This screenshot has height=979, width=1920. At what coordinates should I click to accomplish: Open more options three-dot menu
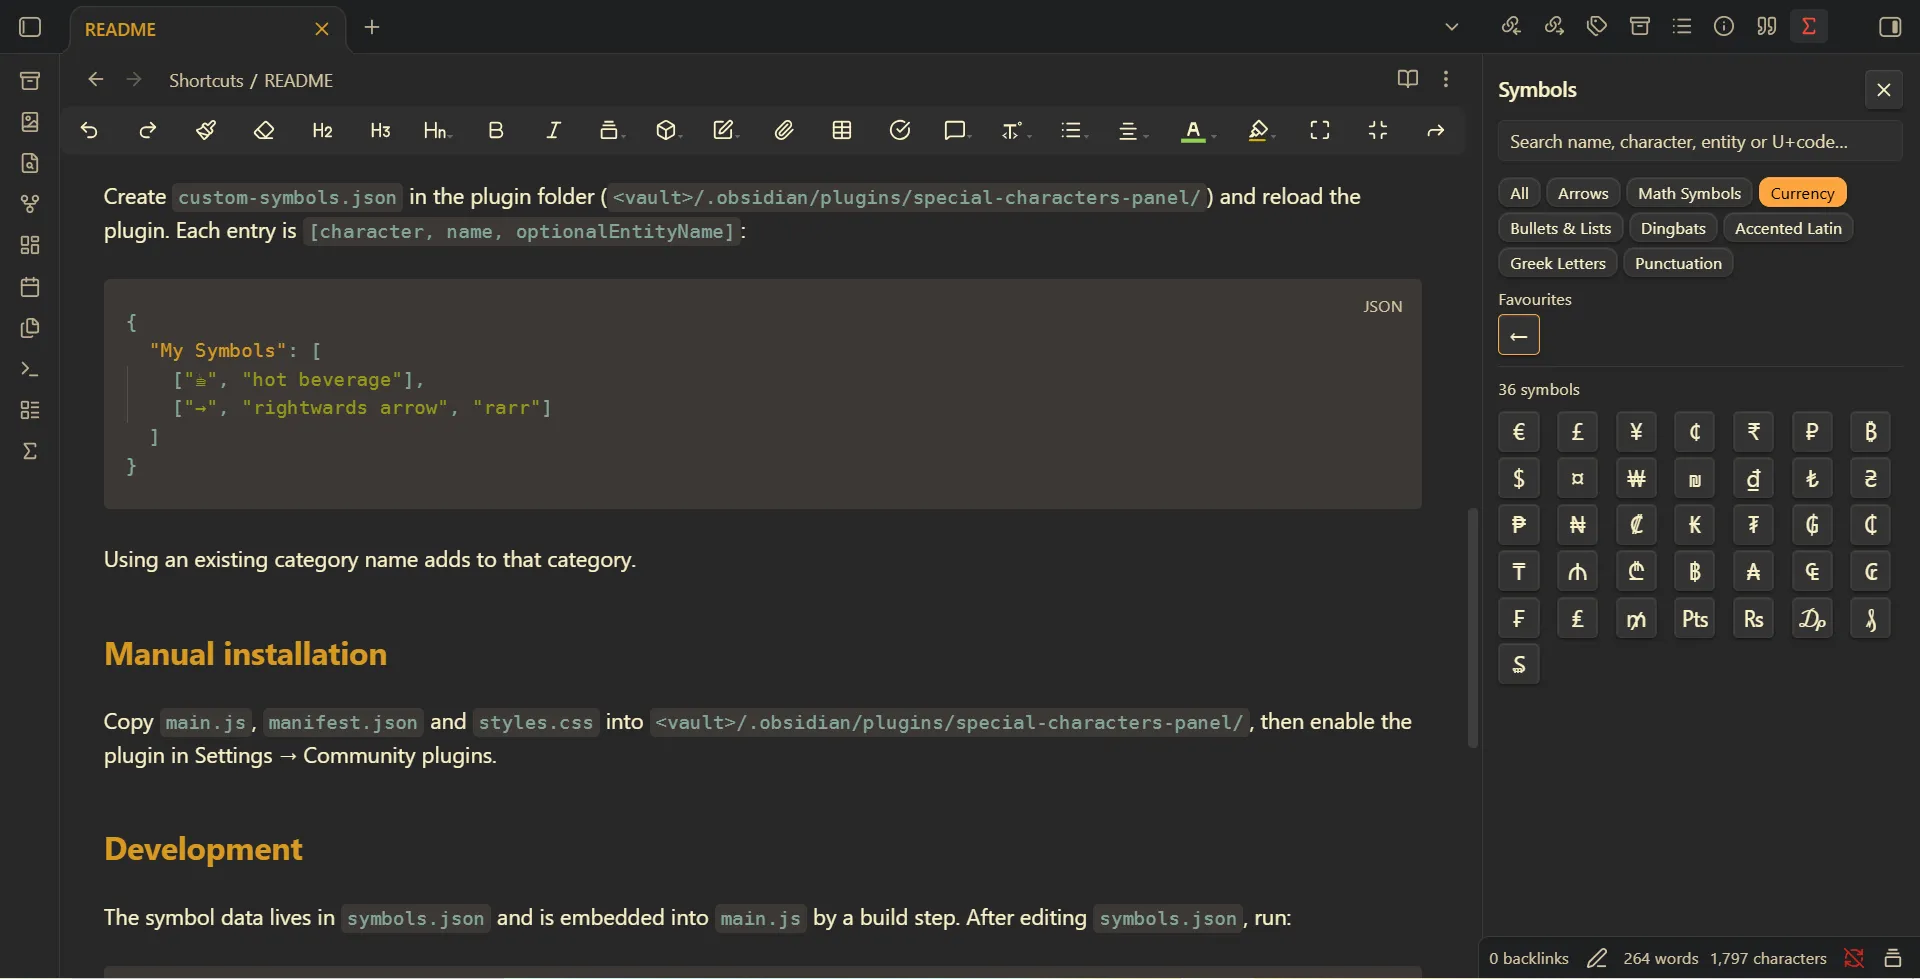point(1446,79)
